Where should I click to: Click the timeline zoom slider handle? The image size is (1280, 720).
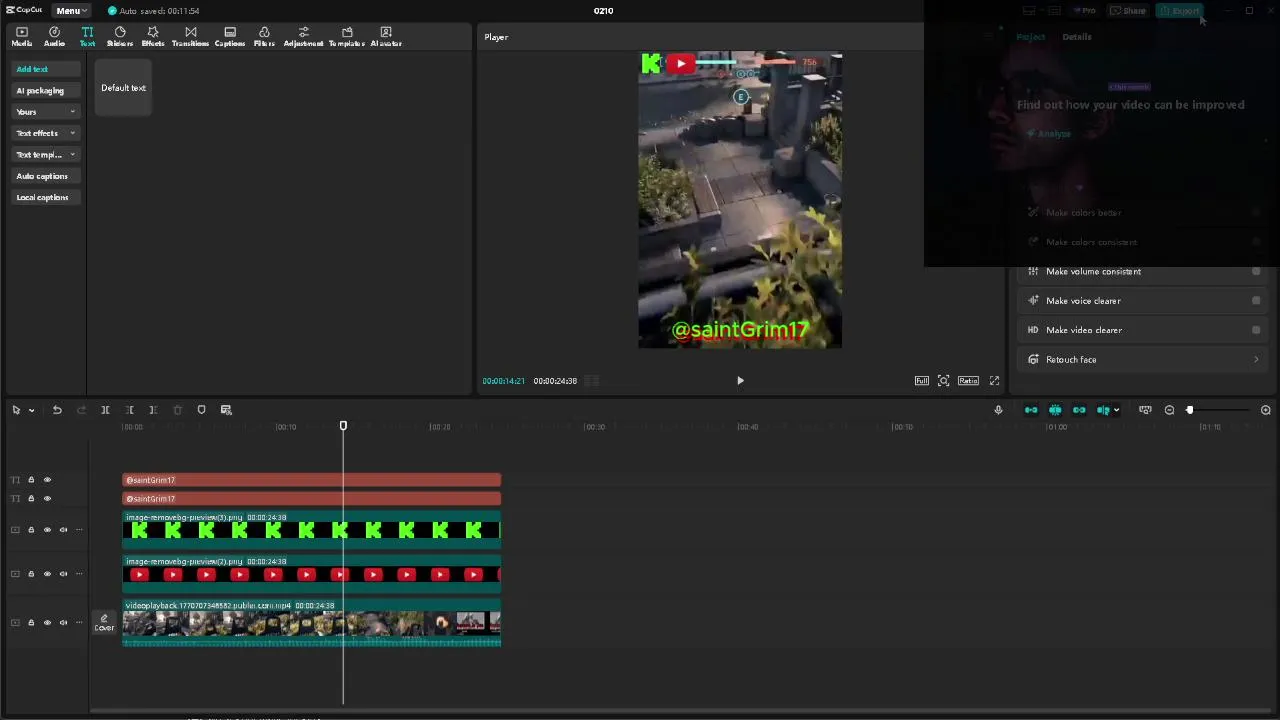point(1189,410)
